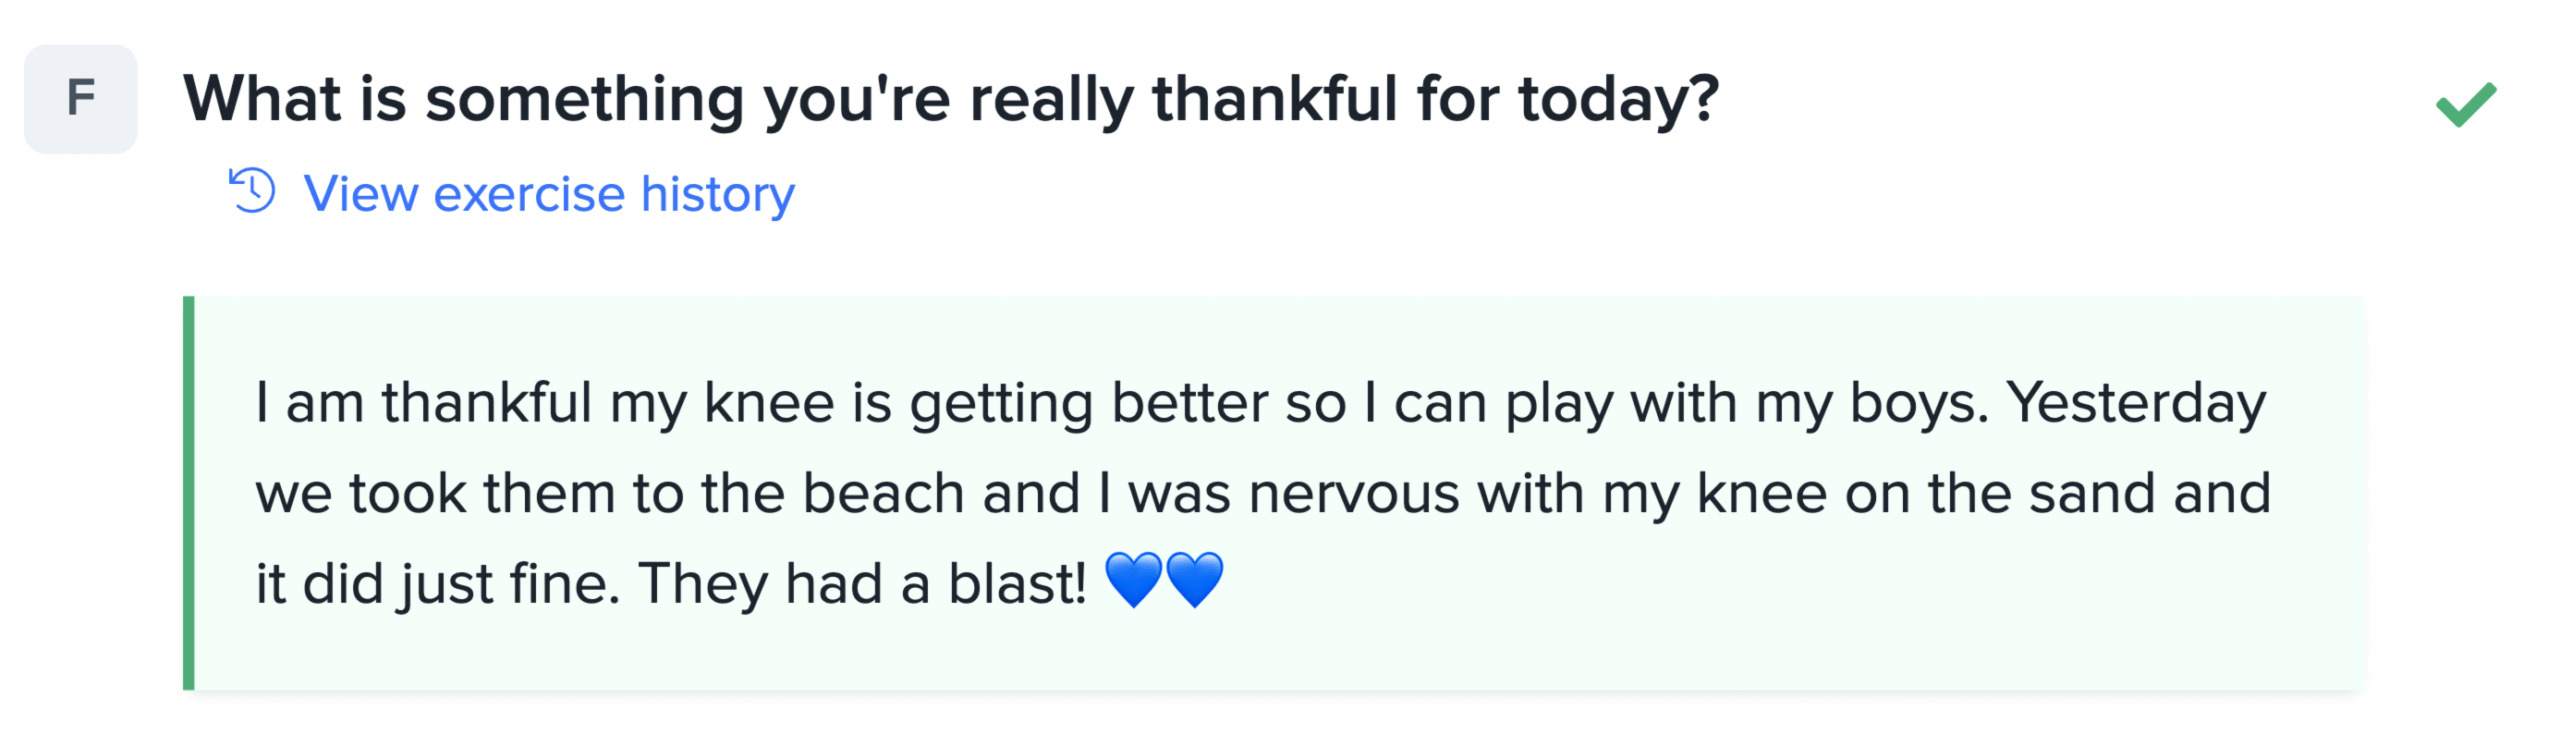The image size is (2560, 747).
Task: Click the word "Yesterday" in the answer
Action: [2136, 403]
